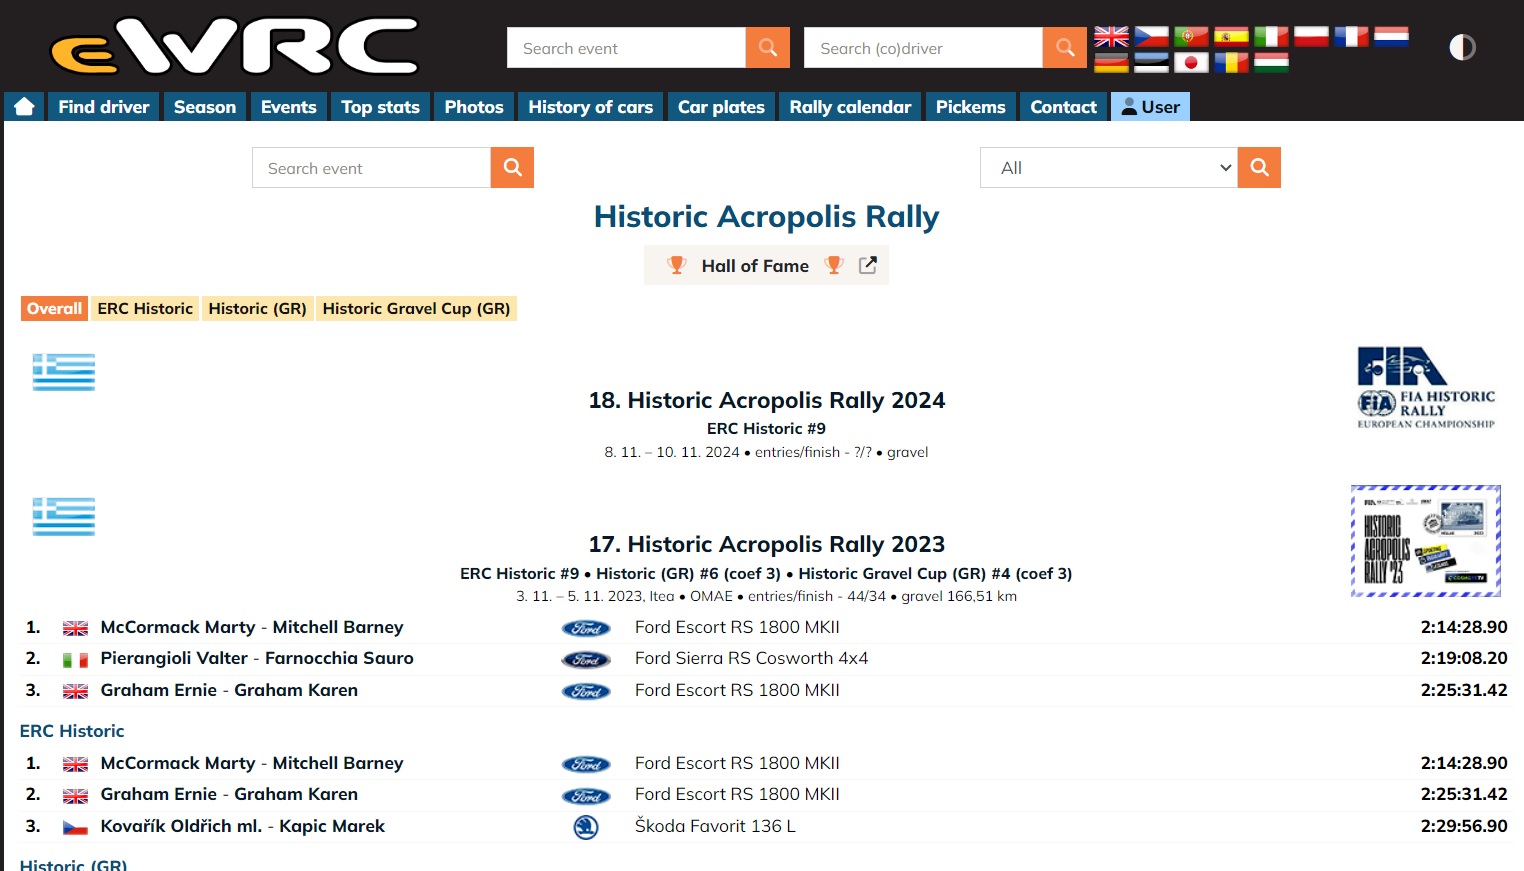
Task: Switch site language to Japanese flag
Action: (x=1190, y=63)
